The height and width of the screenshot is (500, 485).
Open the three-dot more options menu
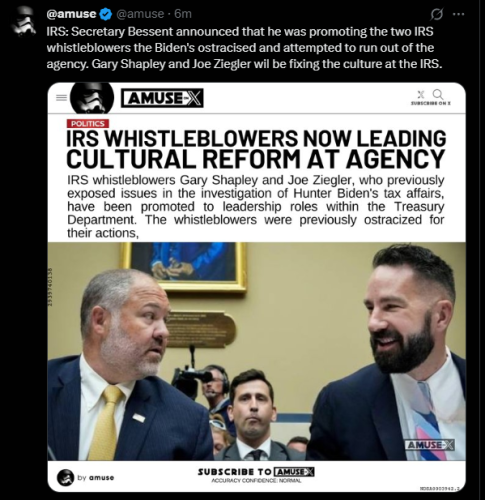click(x=458, y=14)
